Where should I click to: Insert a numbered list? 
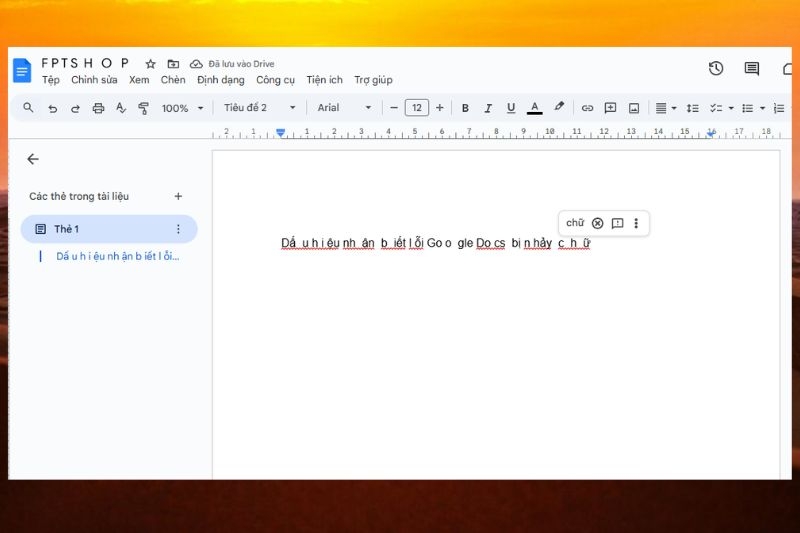coord(779,108)
